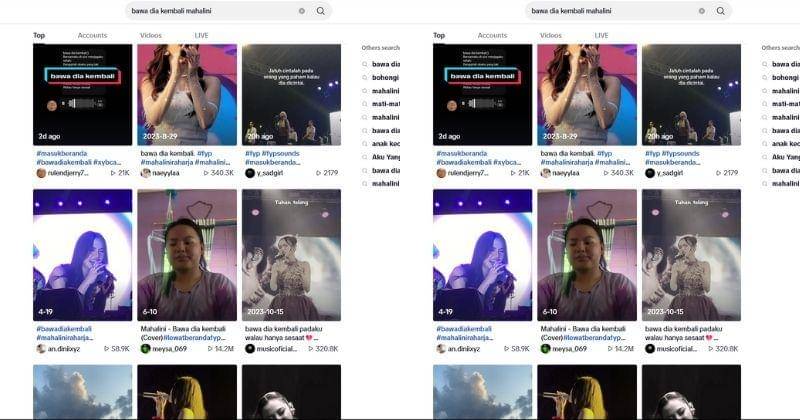
Task: Click the search magnifier icon in the right pane
Action: (720, 11)
